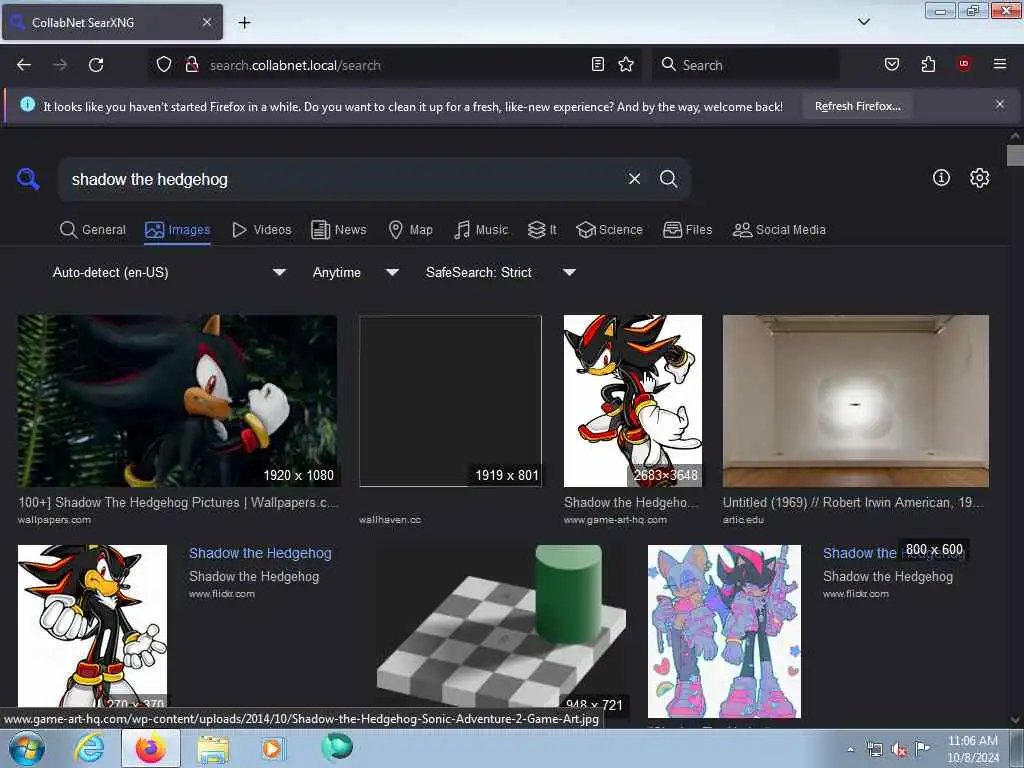Click the wallpapers.com source text

click(54, 520)
